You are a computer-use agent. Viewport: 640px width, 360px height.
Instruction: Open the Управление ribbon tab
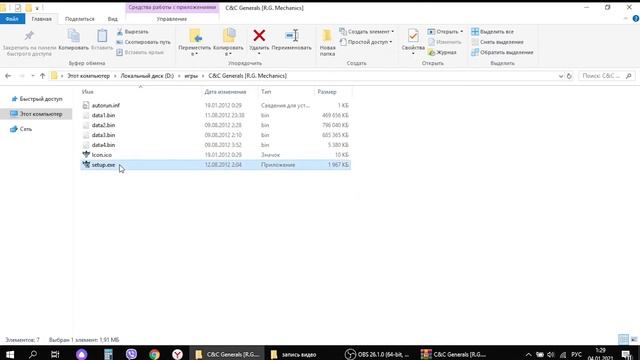click(x=172, y=19)
